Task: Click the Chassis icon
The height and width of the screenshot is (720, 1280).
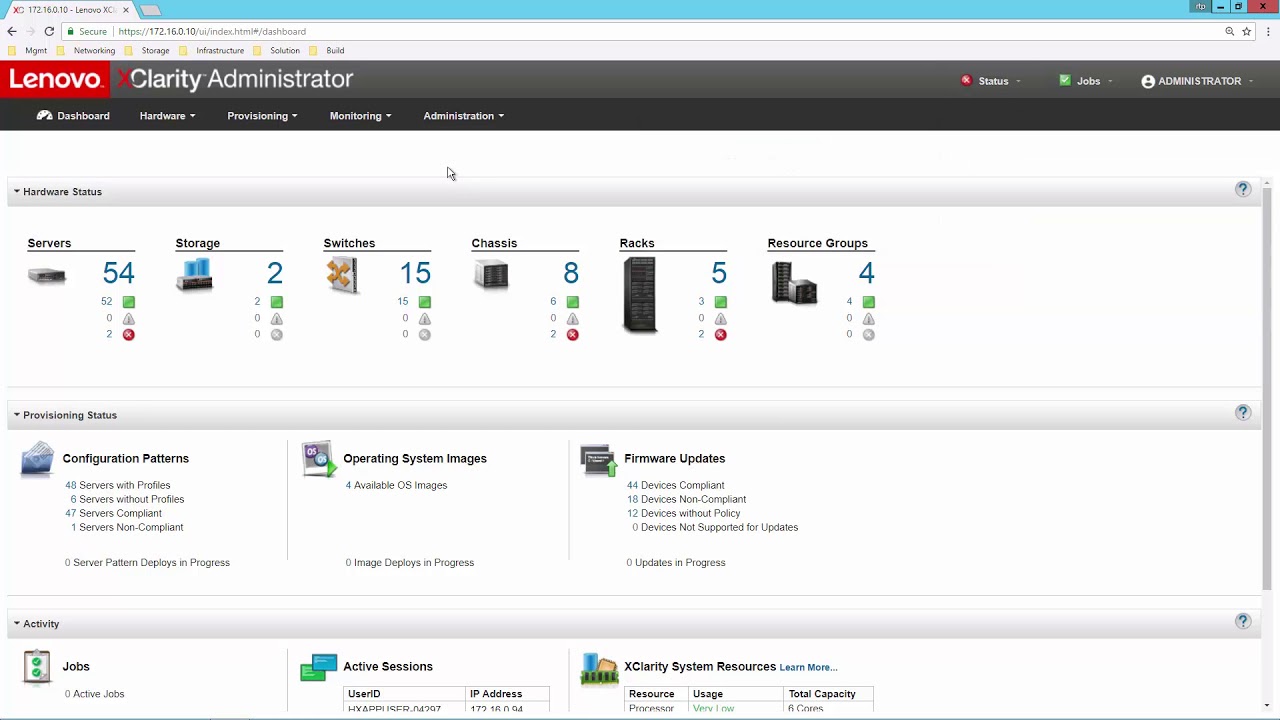Action: click(491, 275)
